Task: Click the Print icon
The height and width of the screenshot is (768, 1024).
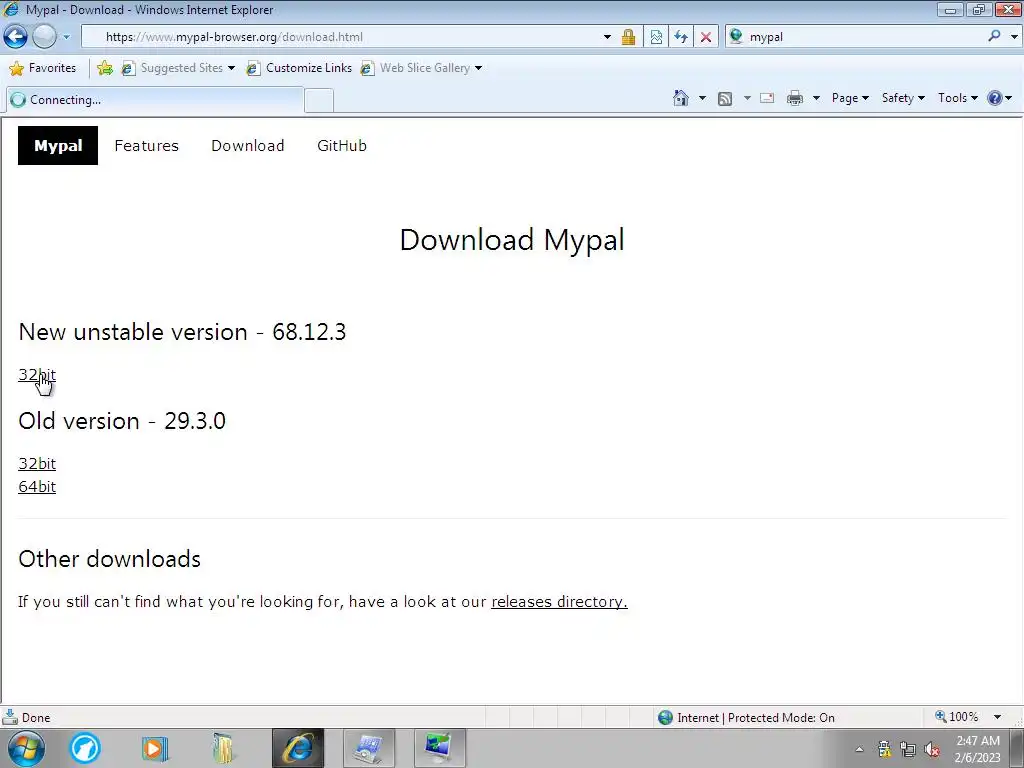Action: tap(795, 98)
